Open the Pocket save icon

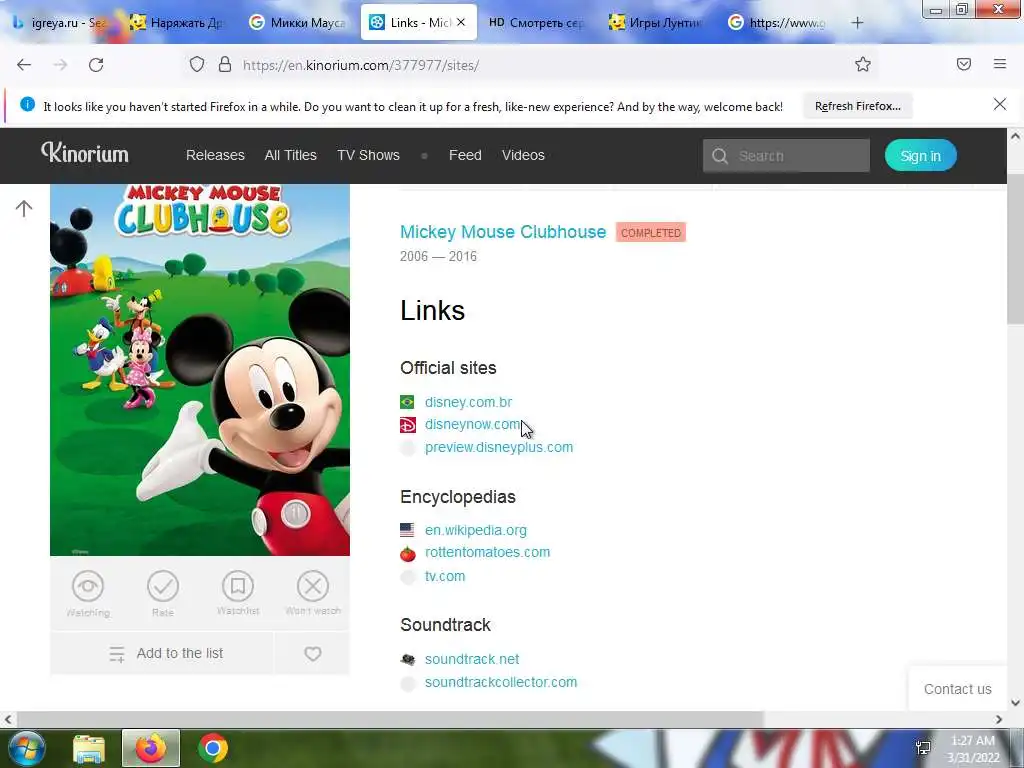[964, 64]
